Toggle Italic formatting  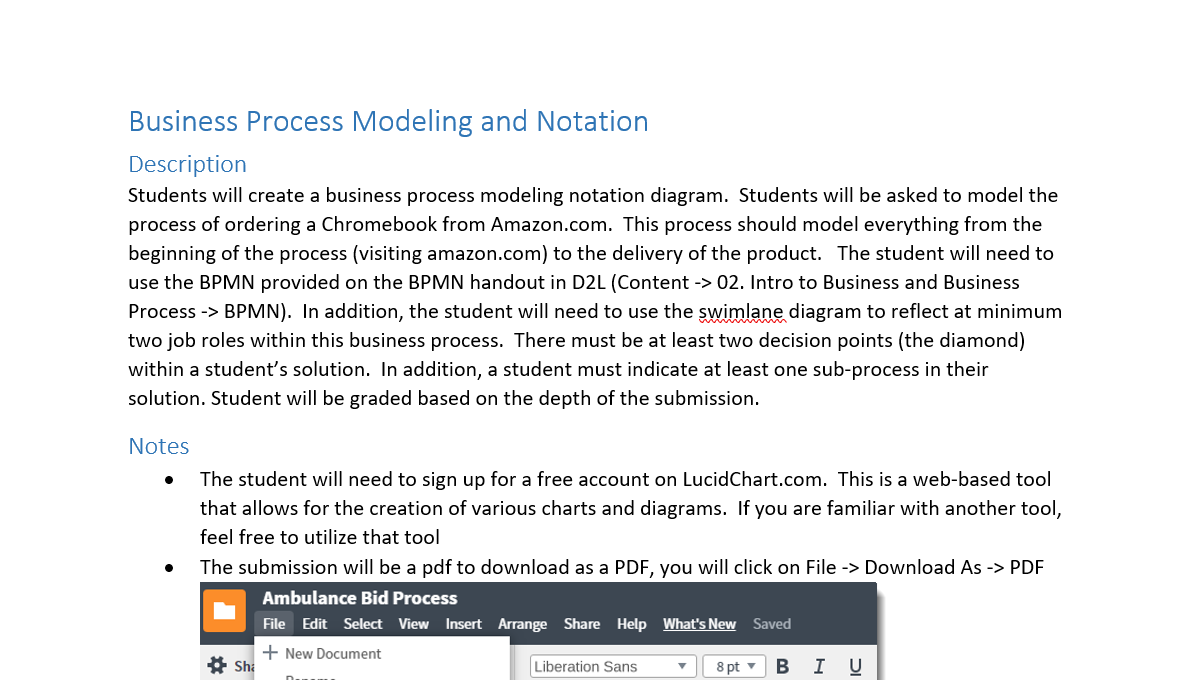[819, 665]
